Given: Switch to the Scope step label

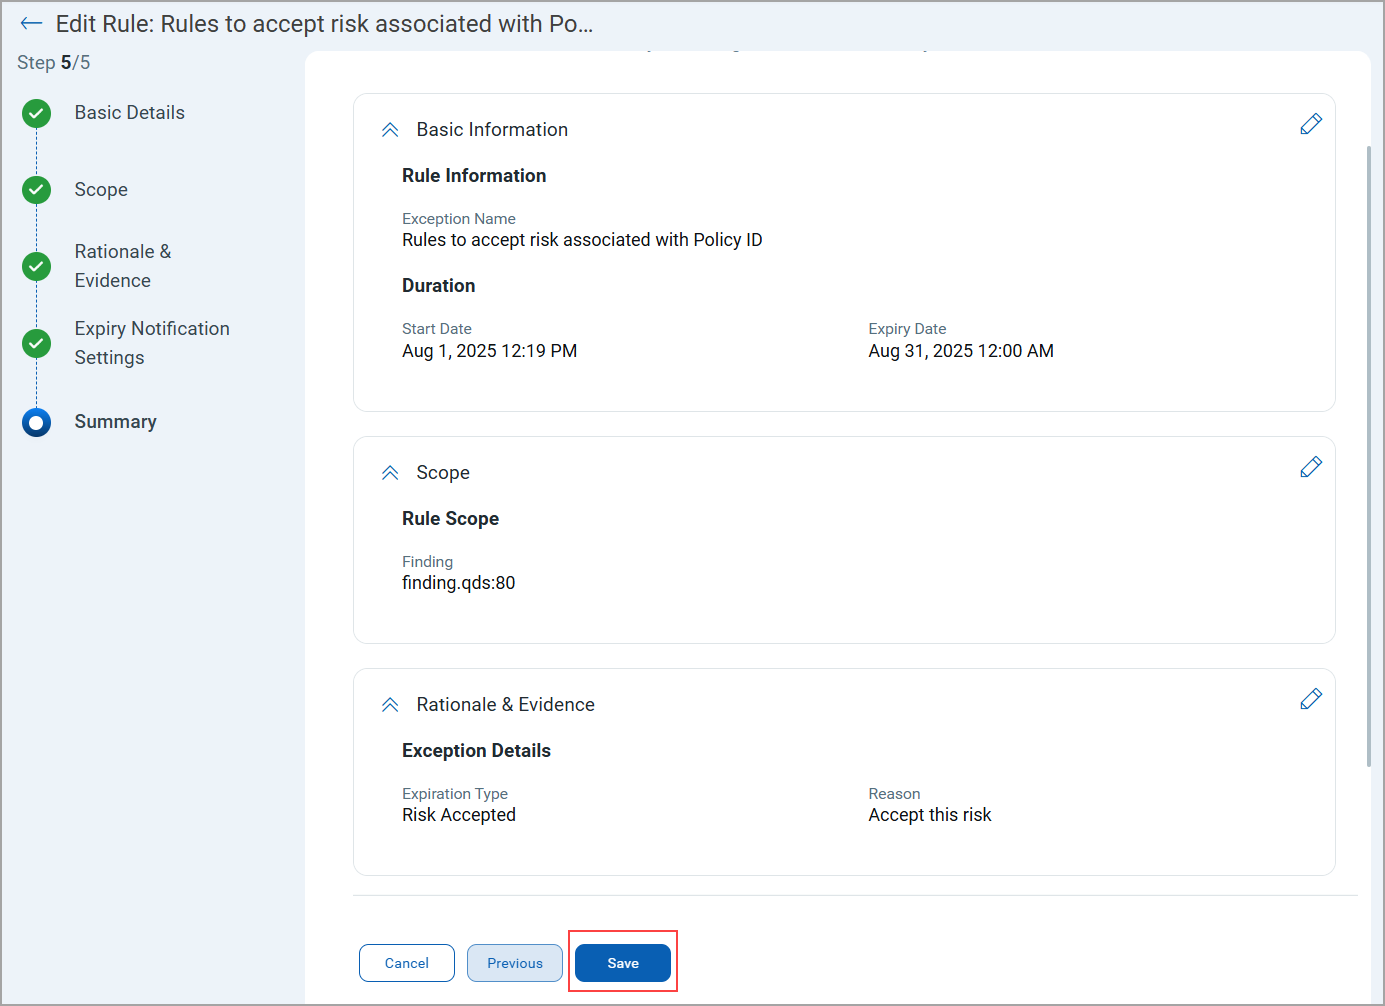Looking at the screenshot, I should 101,190.
